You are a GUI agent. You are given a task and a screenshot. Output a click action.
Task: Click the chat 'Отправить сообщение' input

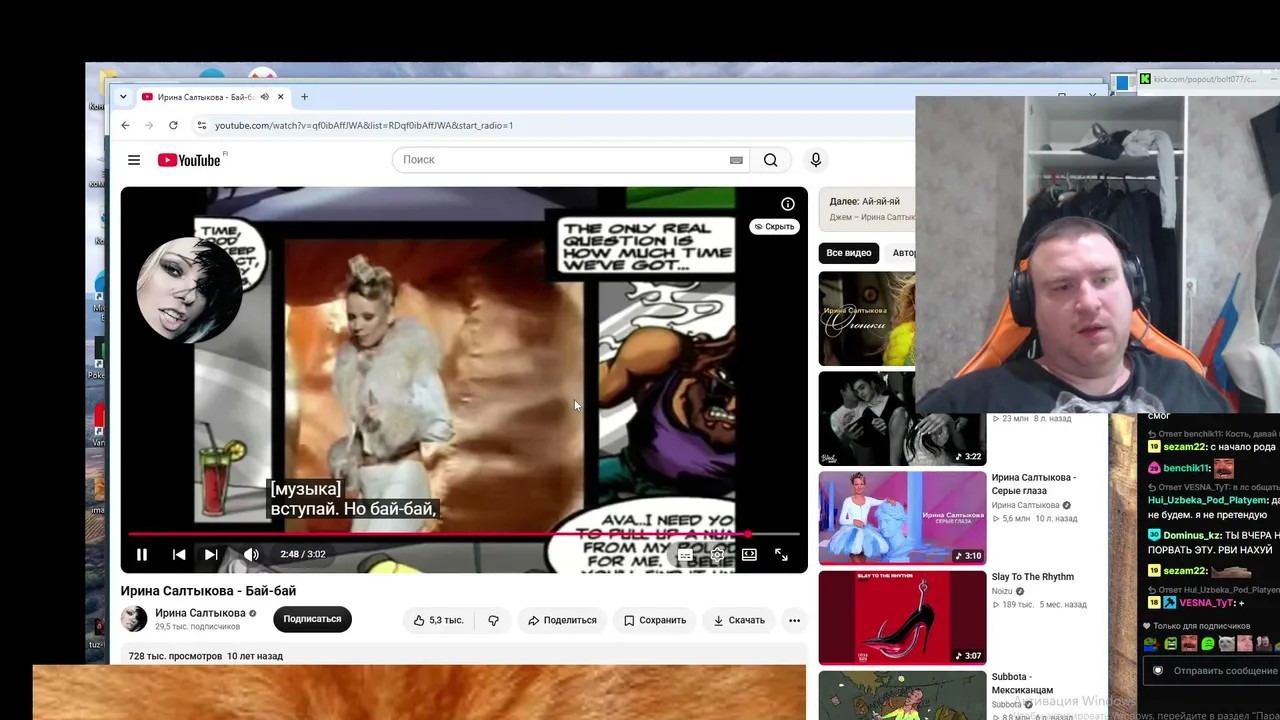point(1224,671)
